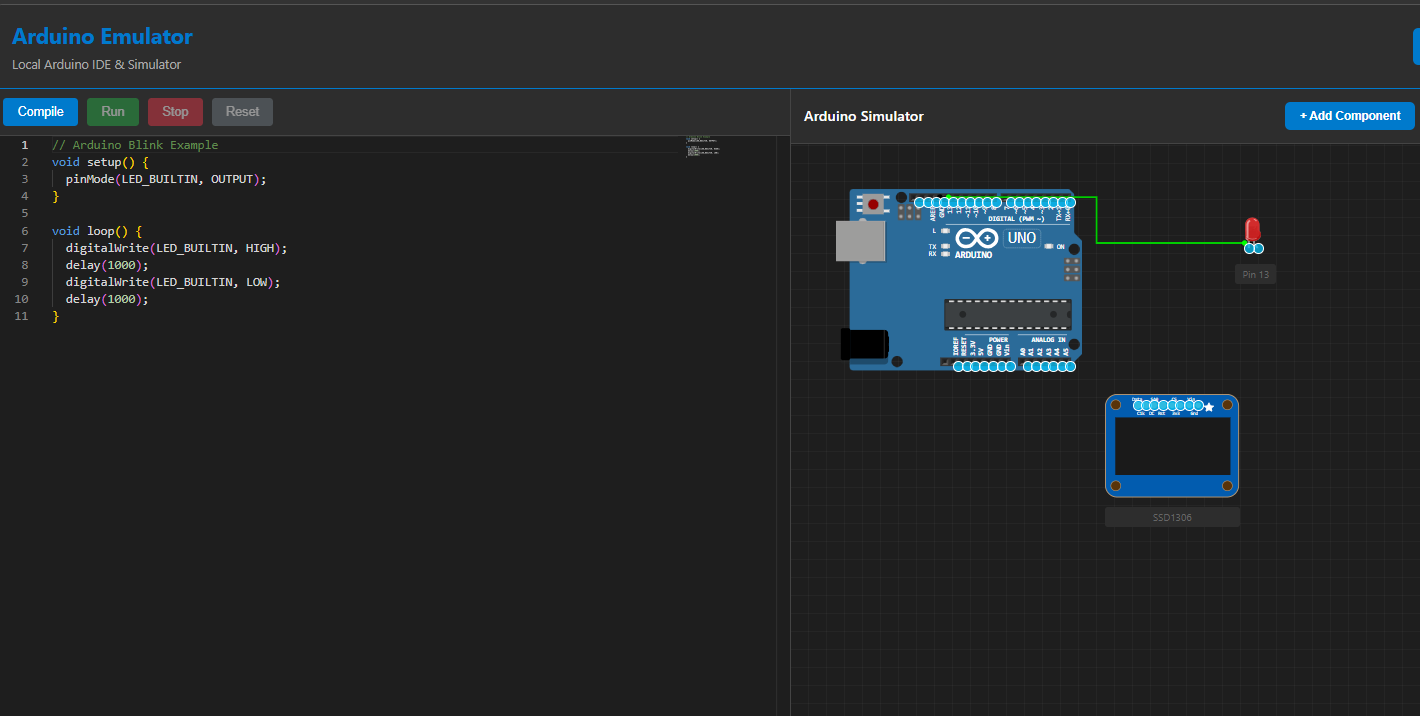Click the Compile button
The image size is (1420, 716).
click(x=40, y=112)
